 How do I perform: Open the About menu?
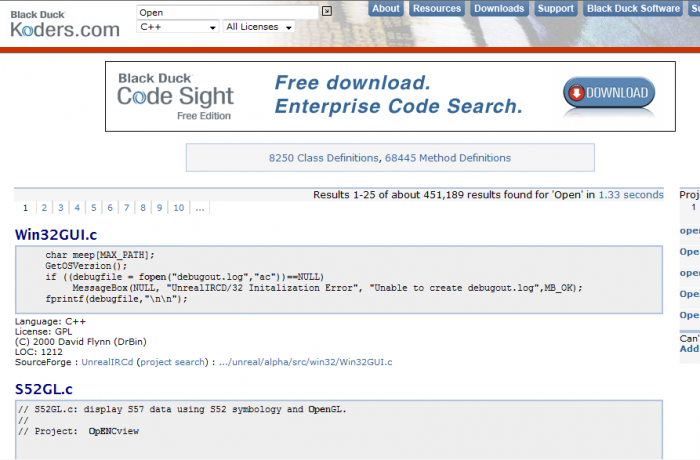click(x=386, y=8)
